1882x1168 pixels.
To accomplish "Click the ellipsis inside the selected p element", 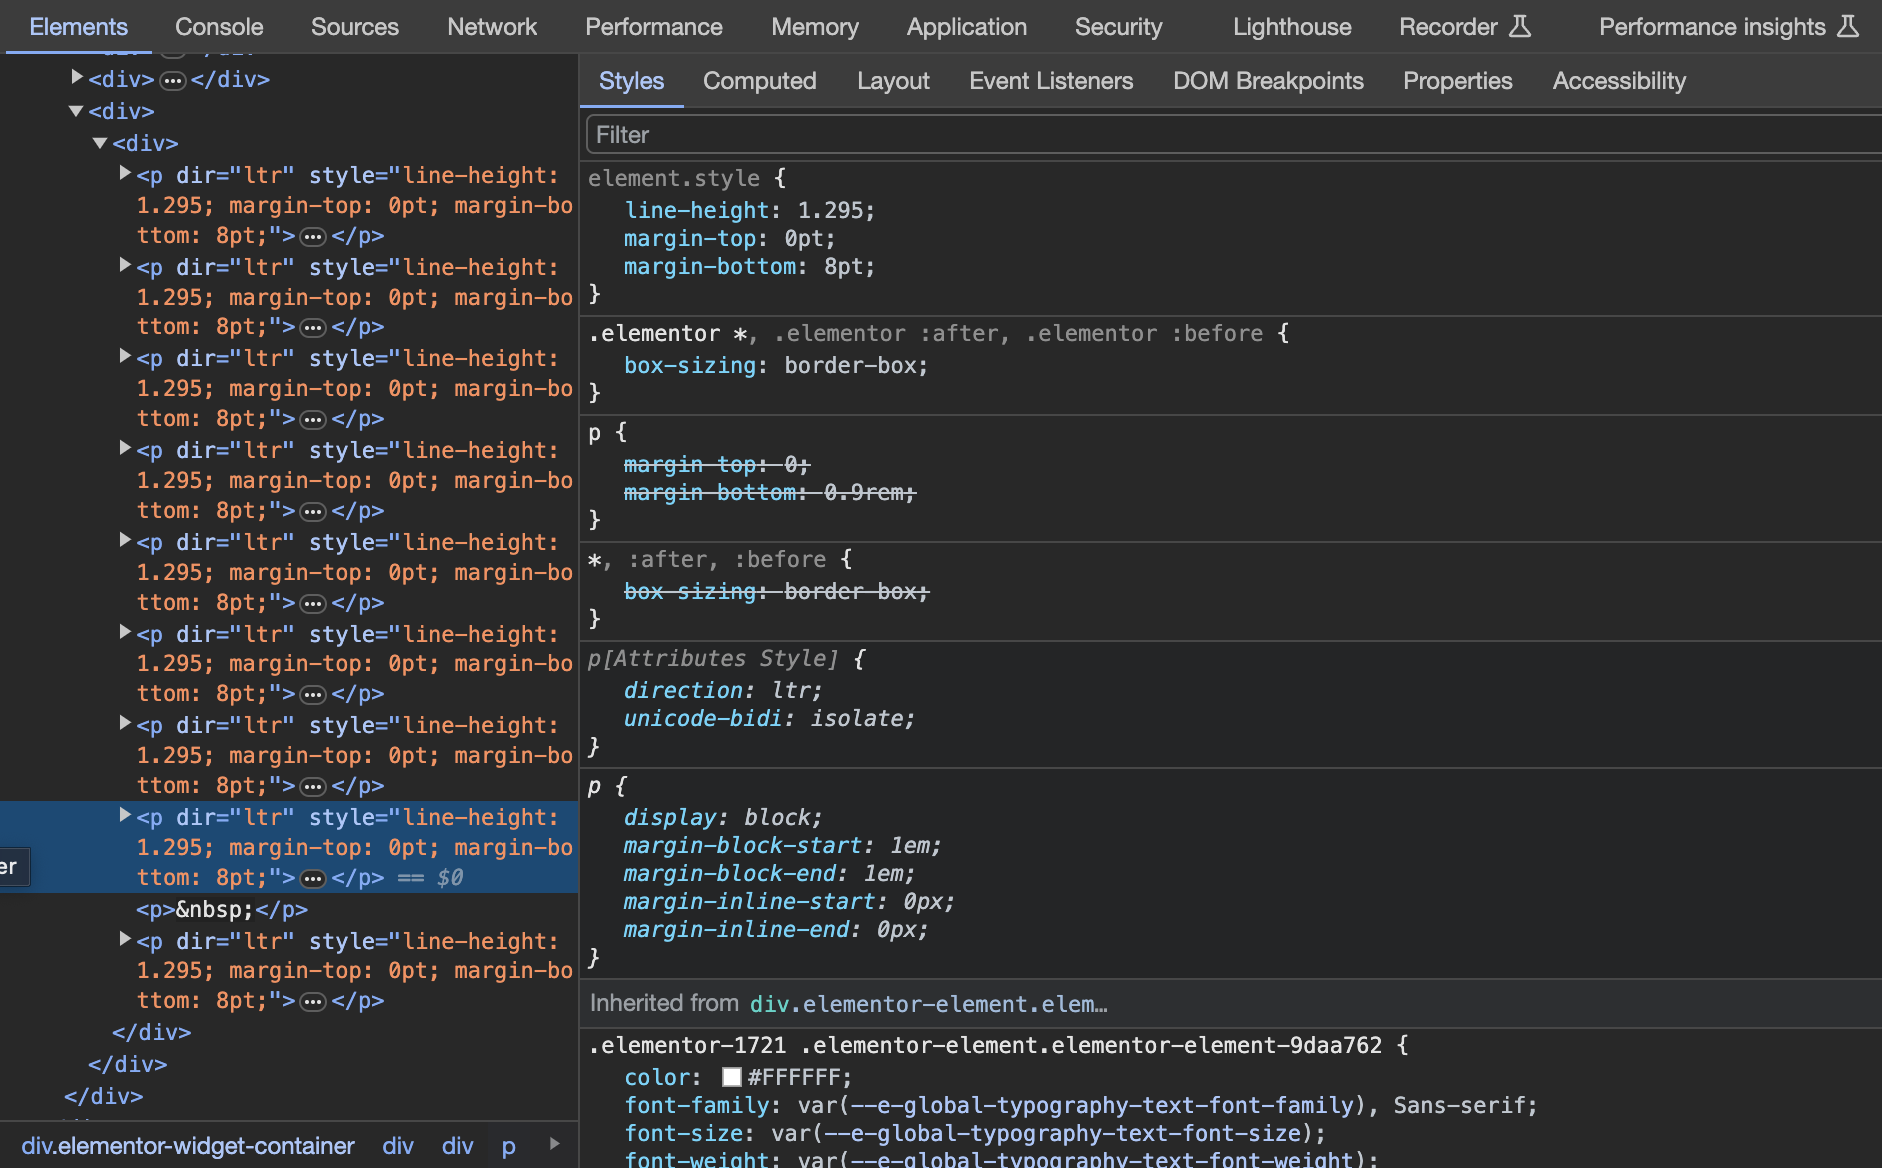I will click(313, 879).
